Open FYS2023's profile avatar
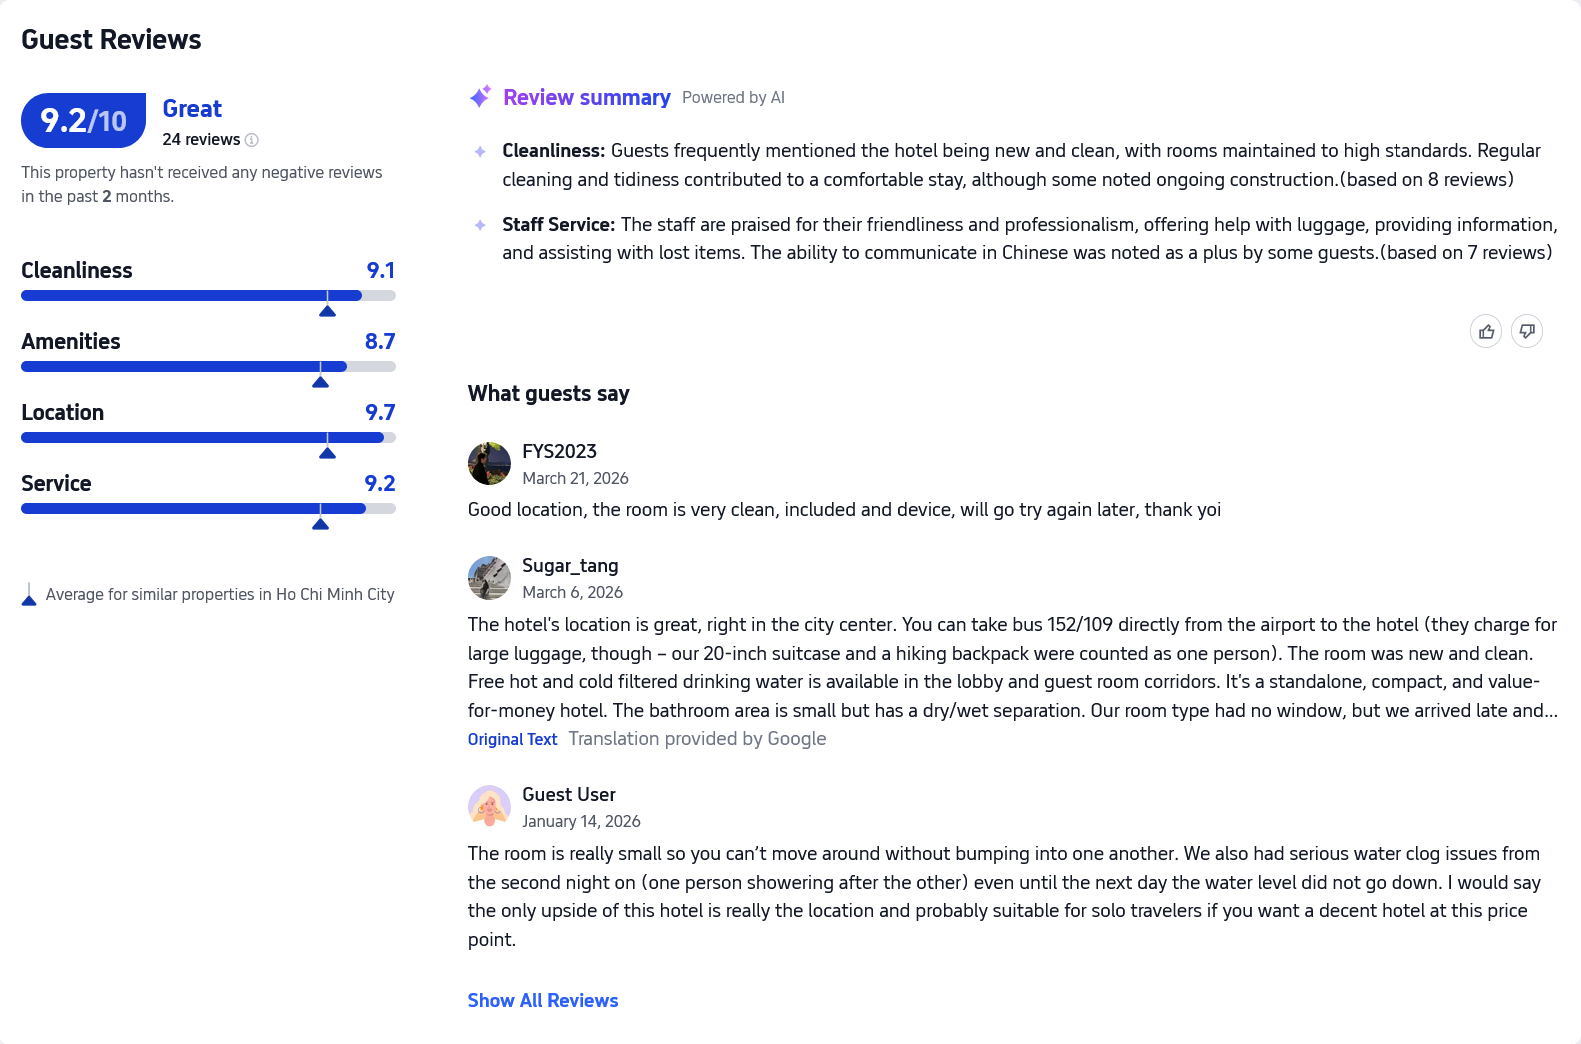 click(489, 463)
